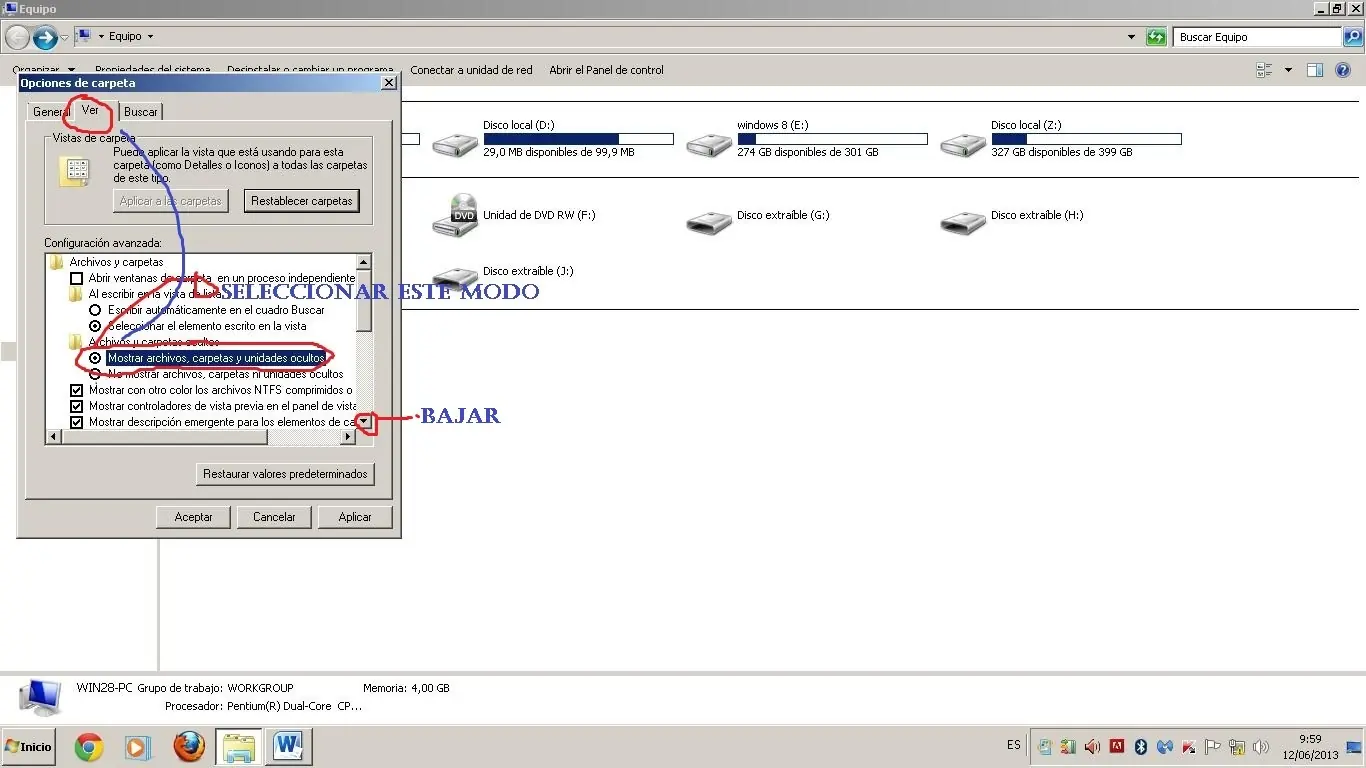Click the advanced settings scroll-down arrow

click(364, 422)
